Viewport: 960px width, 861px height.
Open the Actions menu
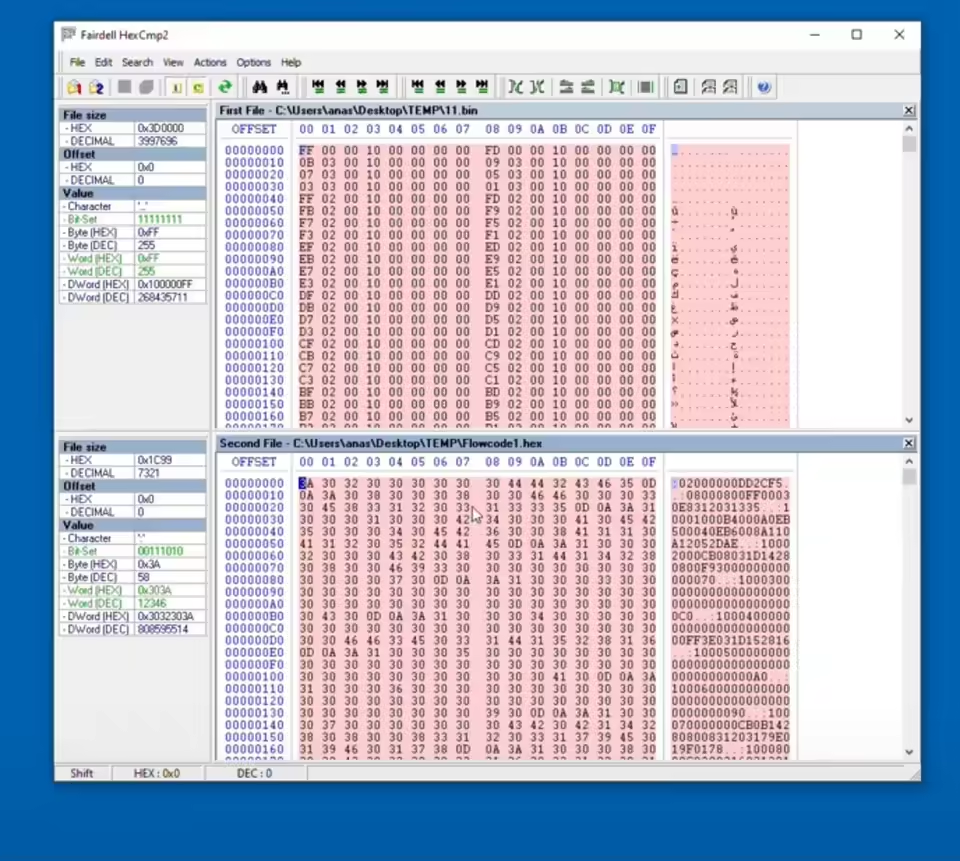tap(210, 62)
